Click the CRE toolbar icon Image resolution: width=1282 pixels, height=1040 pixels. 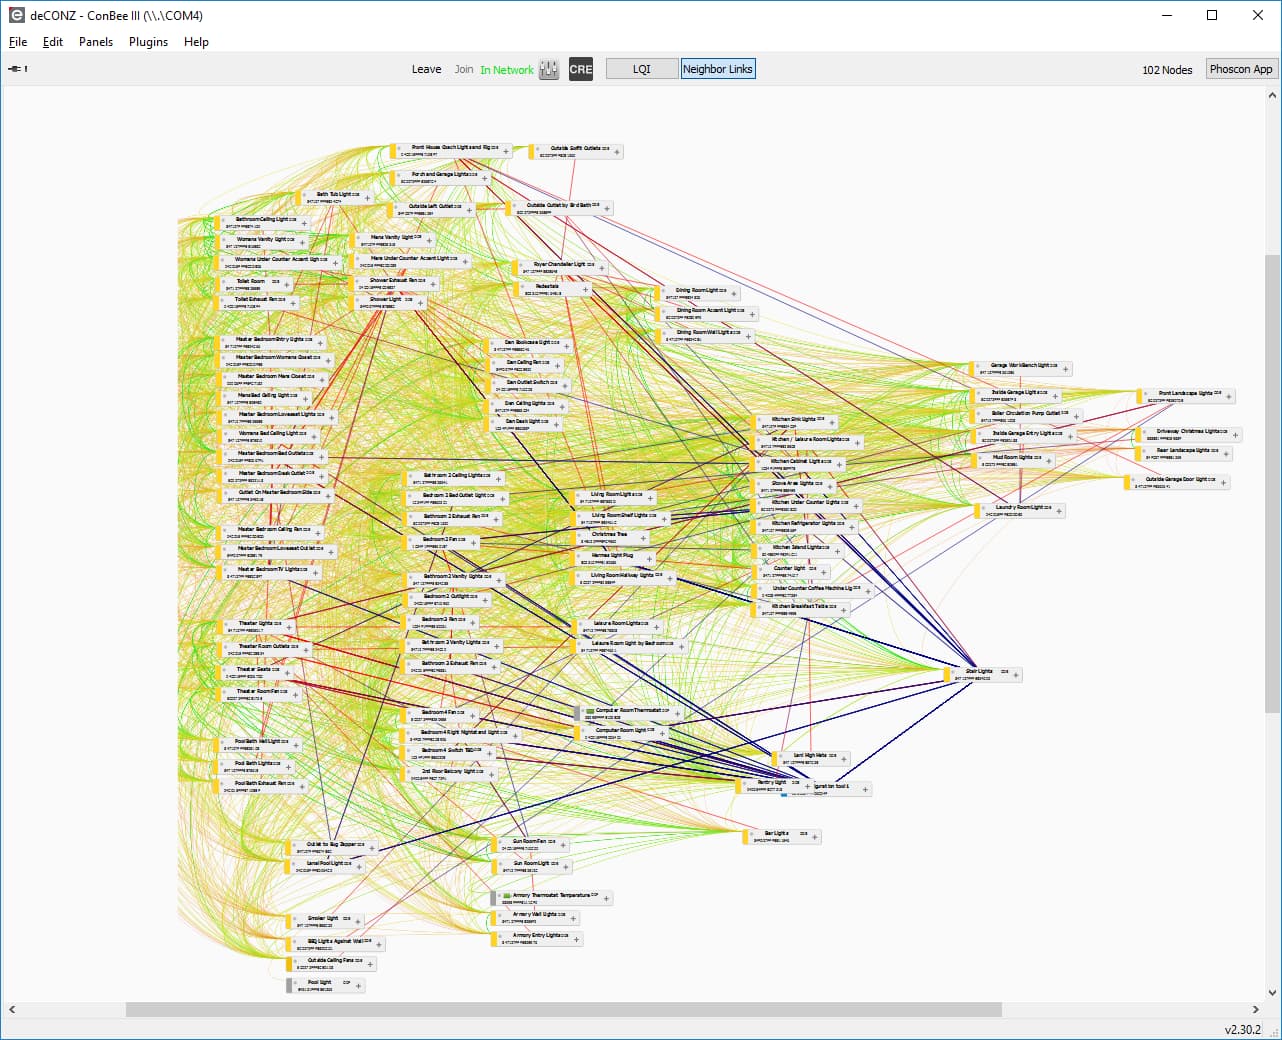pos(581,69)
